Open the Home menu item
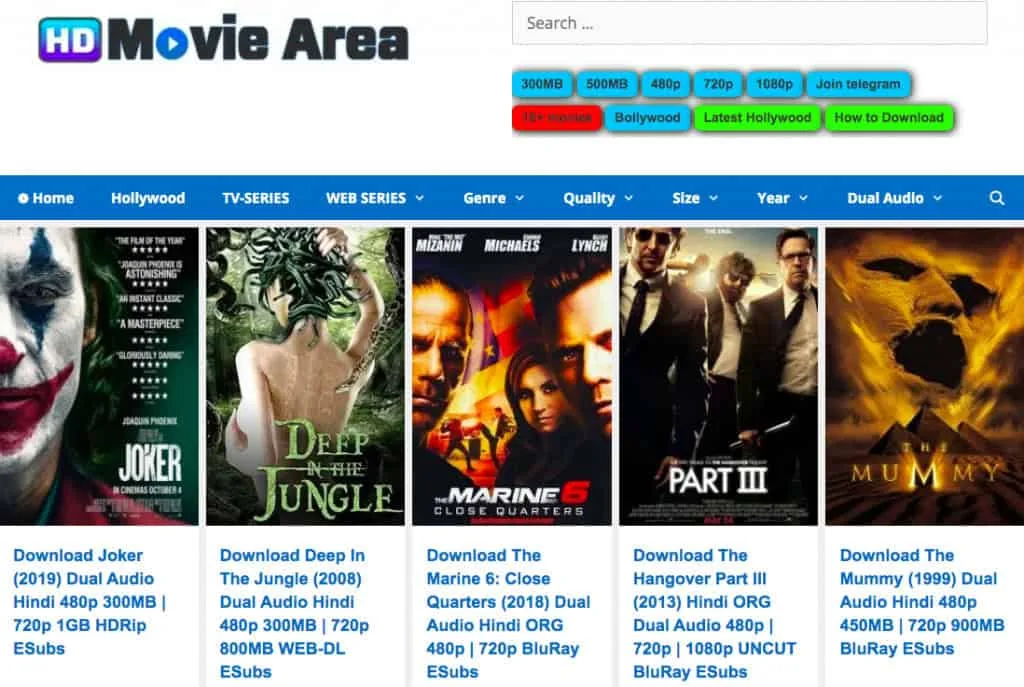 [46, 198]
